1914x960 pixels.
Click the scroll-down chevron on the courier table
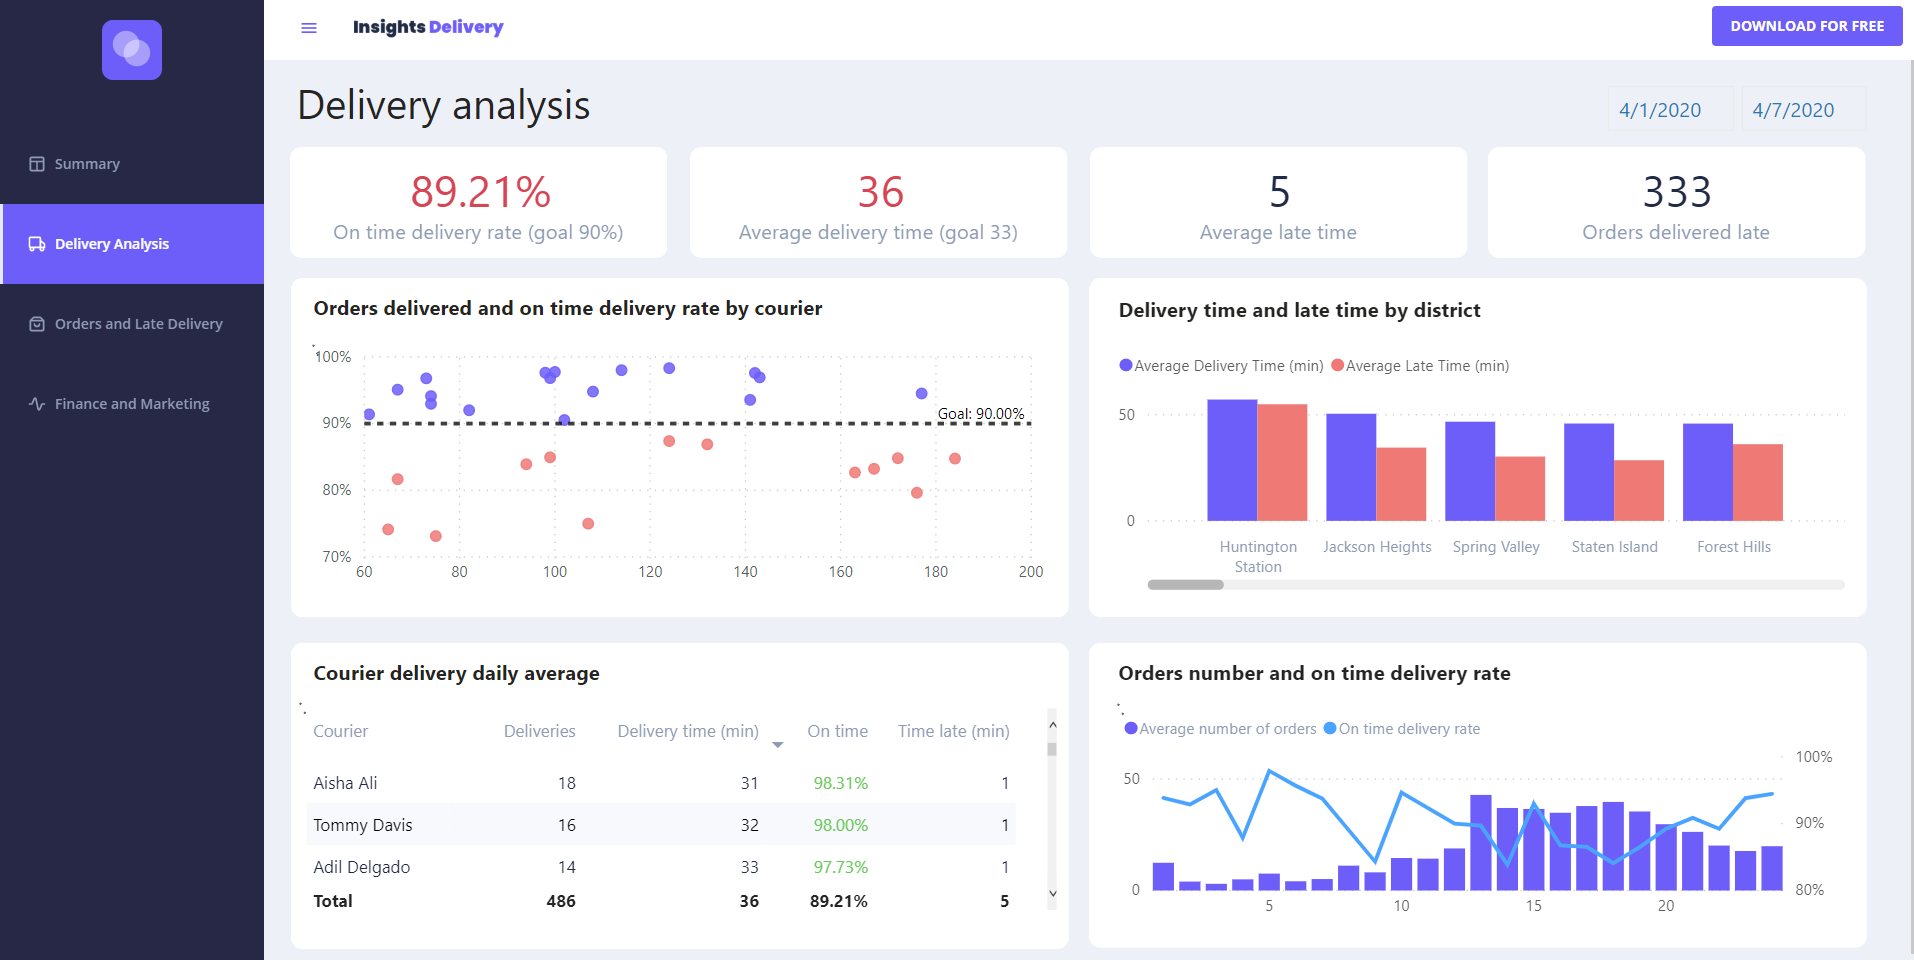(1051, 893)
